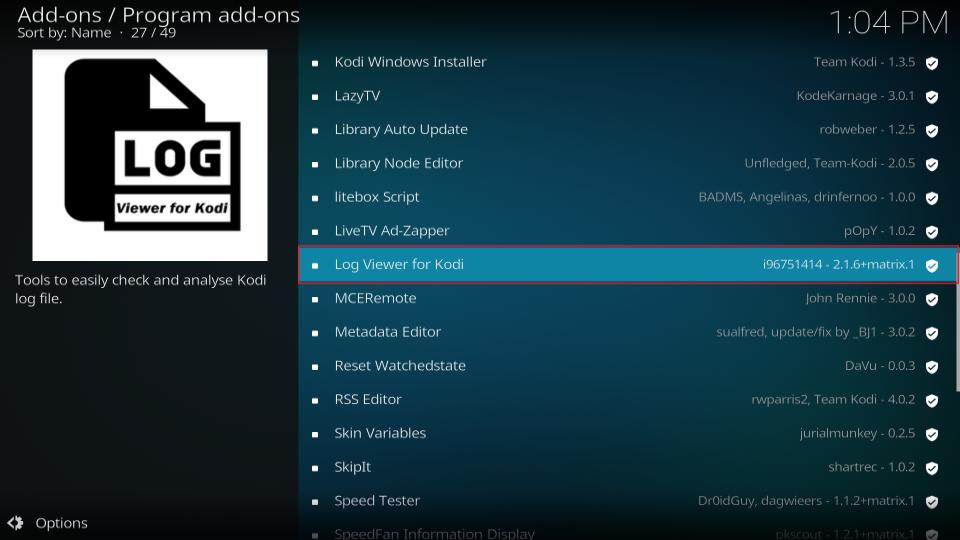This screenshot has height=540, width=960.
Task: Select Library Auto Update add-on
Action: point(628,129)
